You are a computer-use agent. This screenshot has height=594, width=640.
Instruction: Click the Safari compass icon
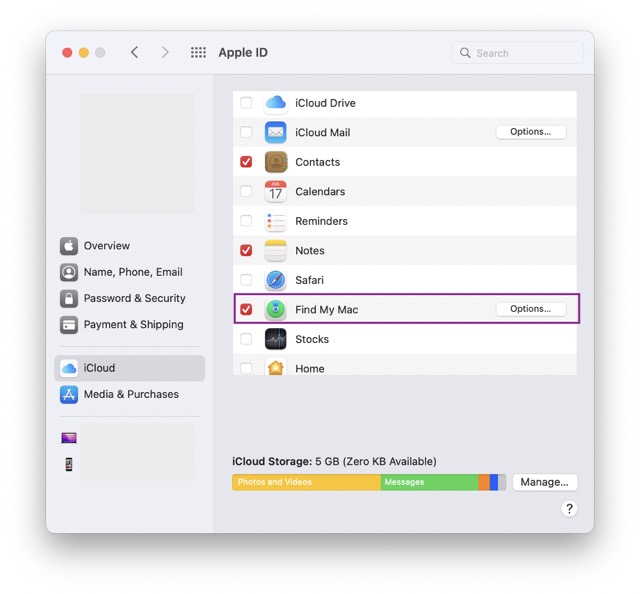[276, 280]
